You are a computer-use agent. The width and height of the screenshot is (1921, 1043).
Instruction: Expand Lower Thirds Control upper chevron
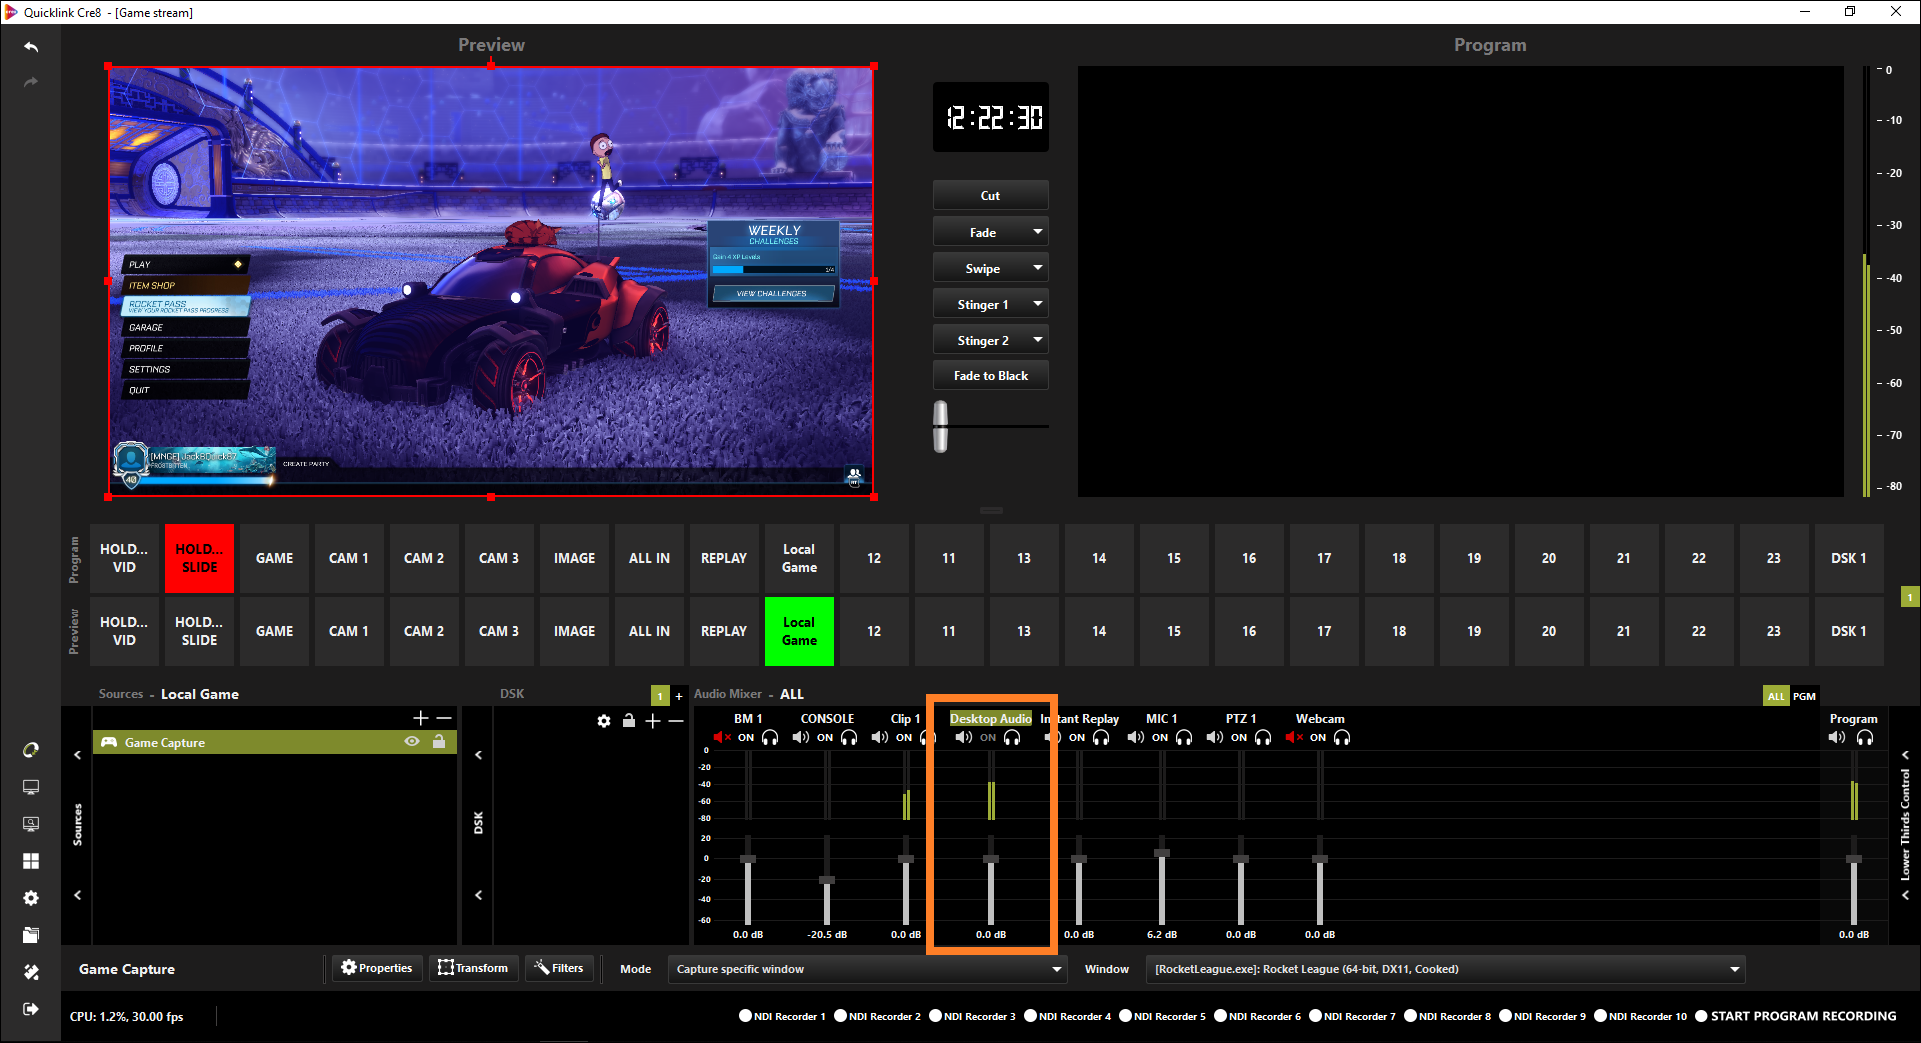pos(1905,755)
